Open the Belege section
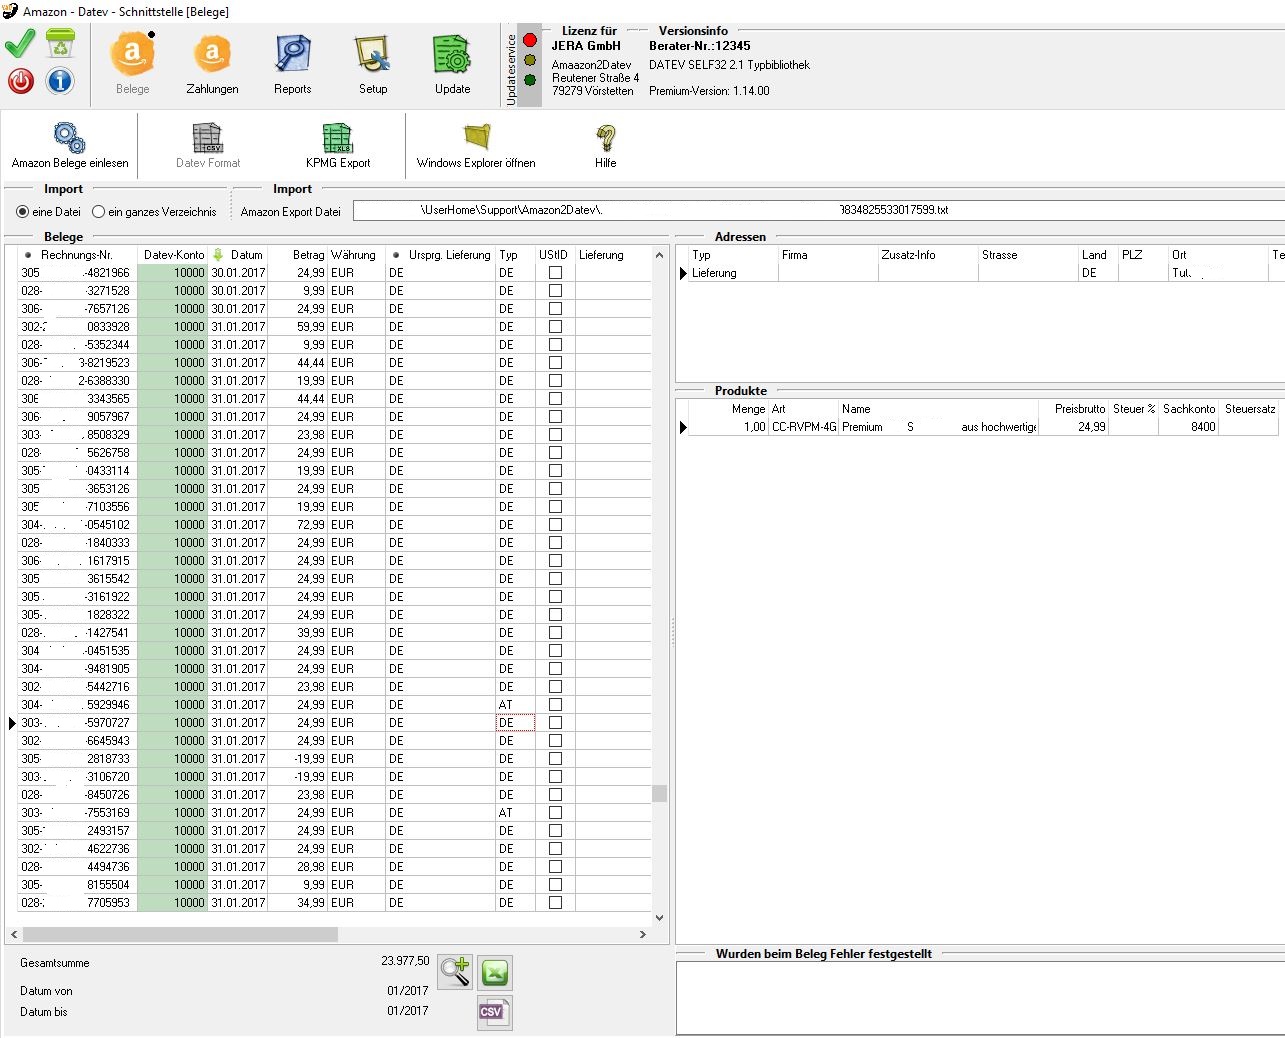Image resolution: width=1285 pixels, height=1038 pixels. (133, 64)
